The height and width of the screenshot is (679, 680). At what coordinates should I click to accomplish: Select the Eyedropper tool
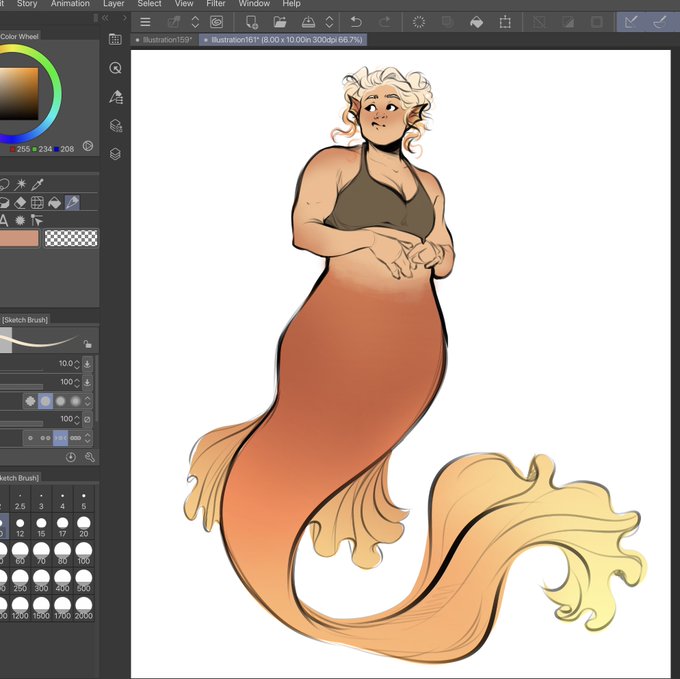click(37, 184)
